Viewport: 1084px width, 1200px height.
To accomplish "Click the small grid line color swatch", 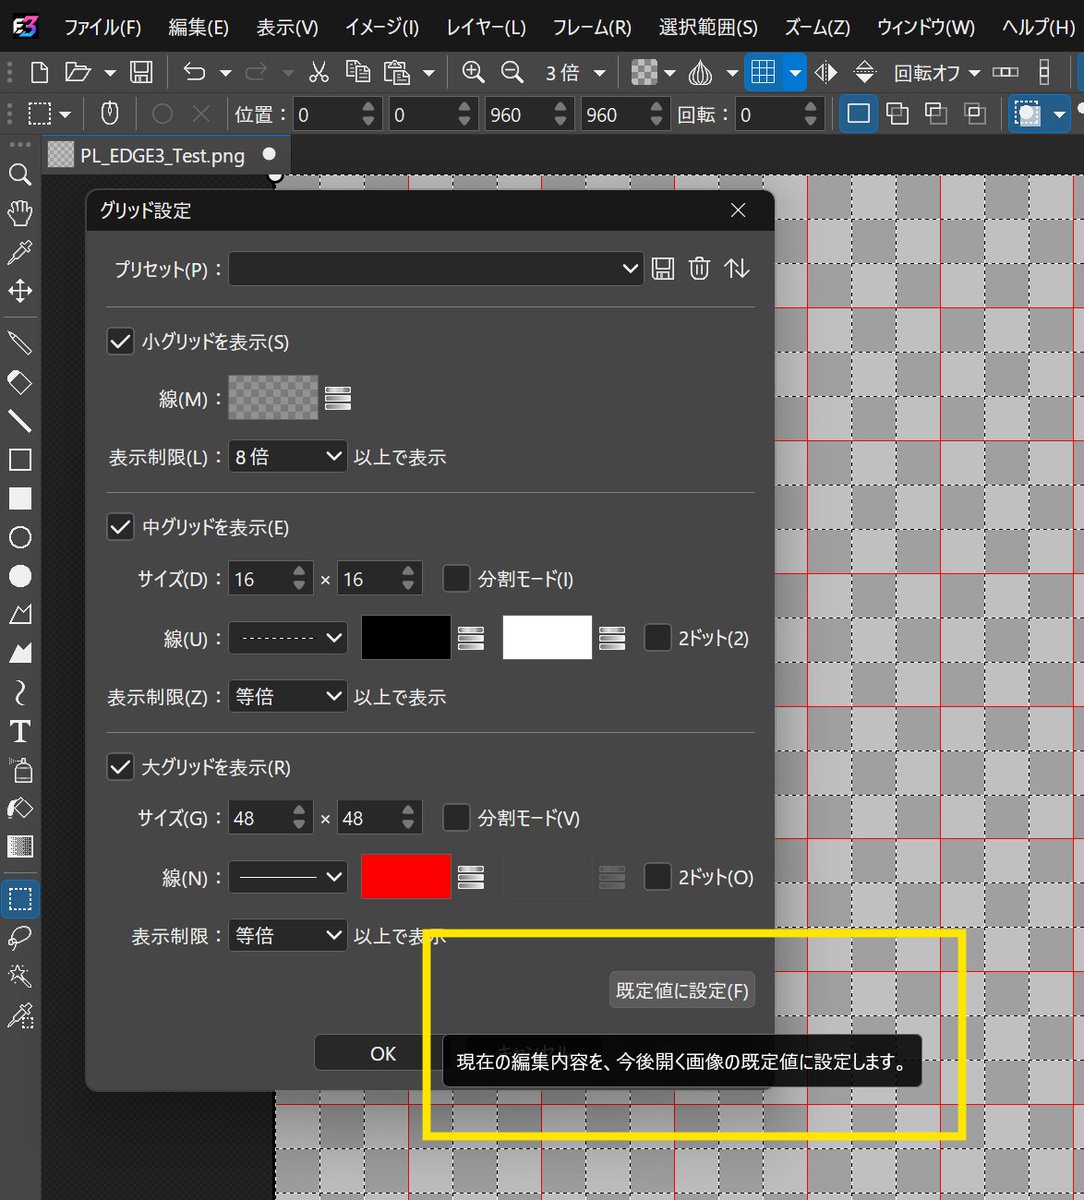I will click(x=273, y=398).
